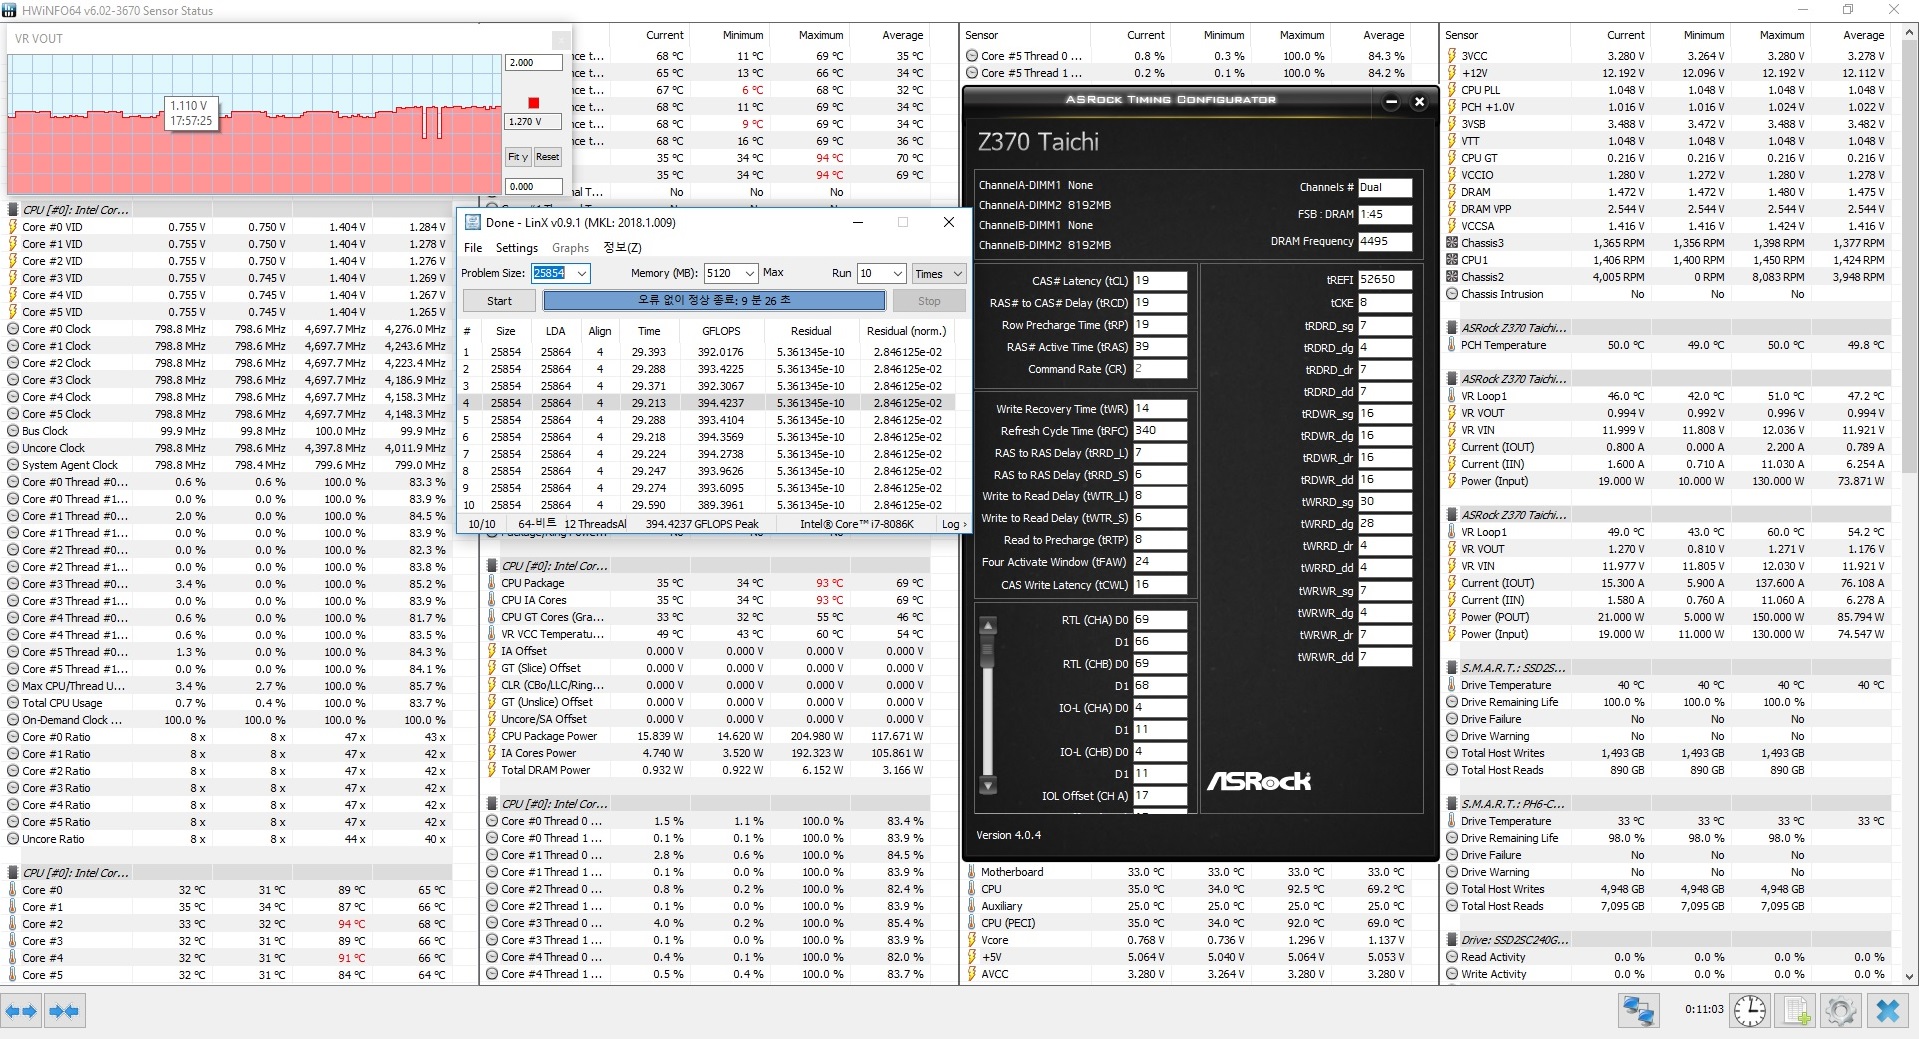Viewport: 1919px width, 1039px height.
Task: Expand the Log panel in LinX status bar
Action: (x=954, y=524)
